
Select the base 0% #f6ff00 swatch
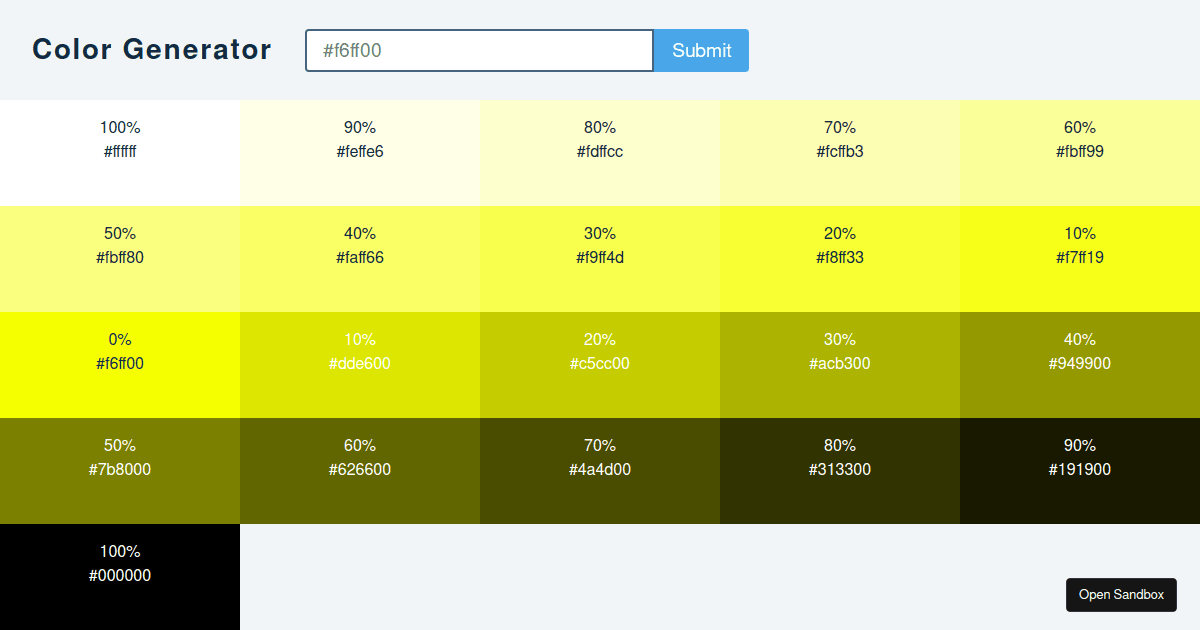click(x=120, y=364)
